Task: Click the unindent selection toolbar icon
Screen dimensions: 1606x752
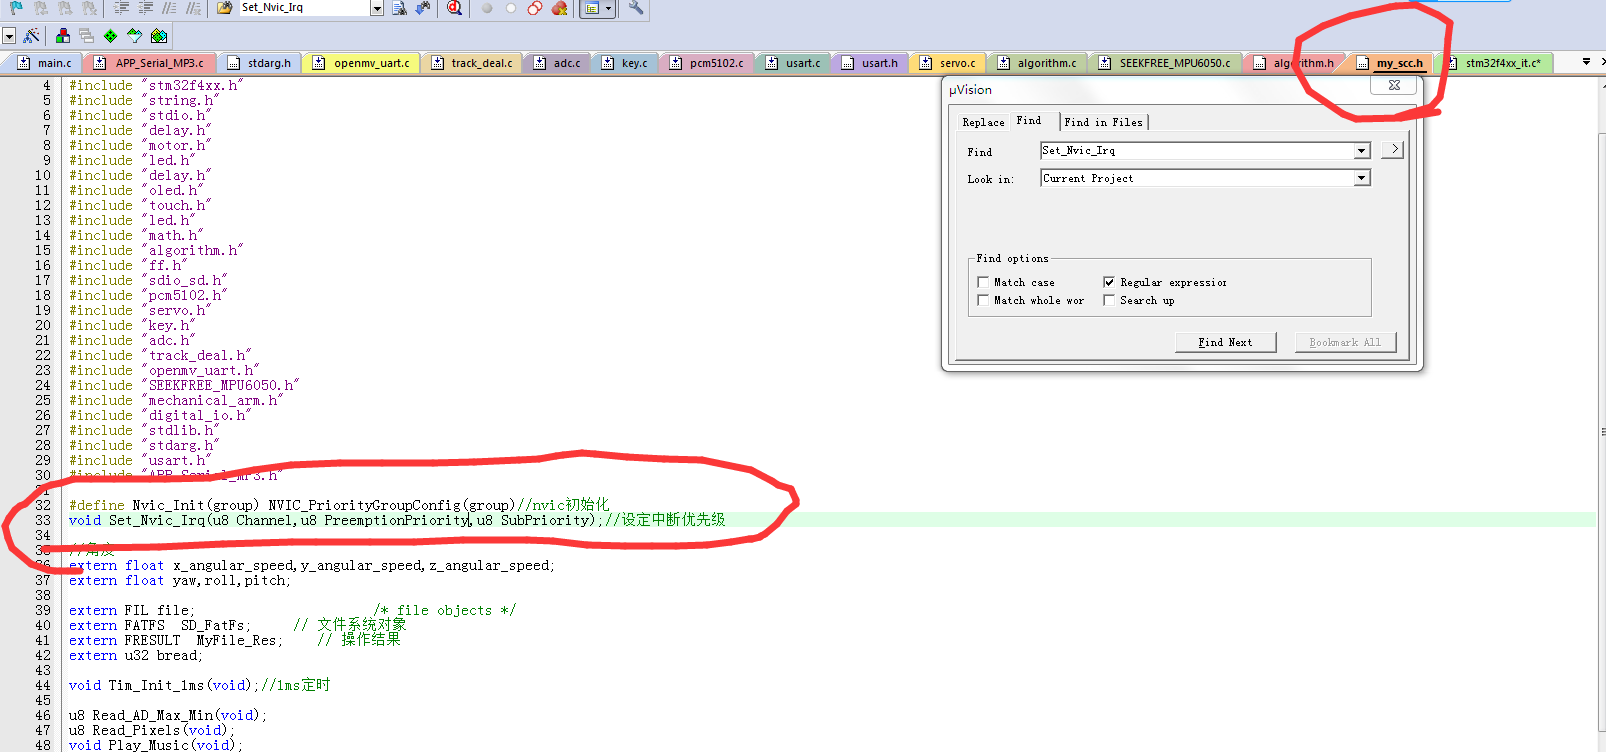Action: (146, 8)
